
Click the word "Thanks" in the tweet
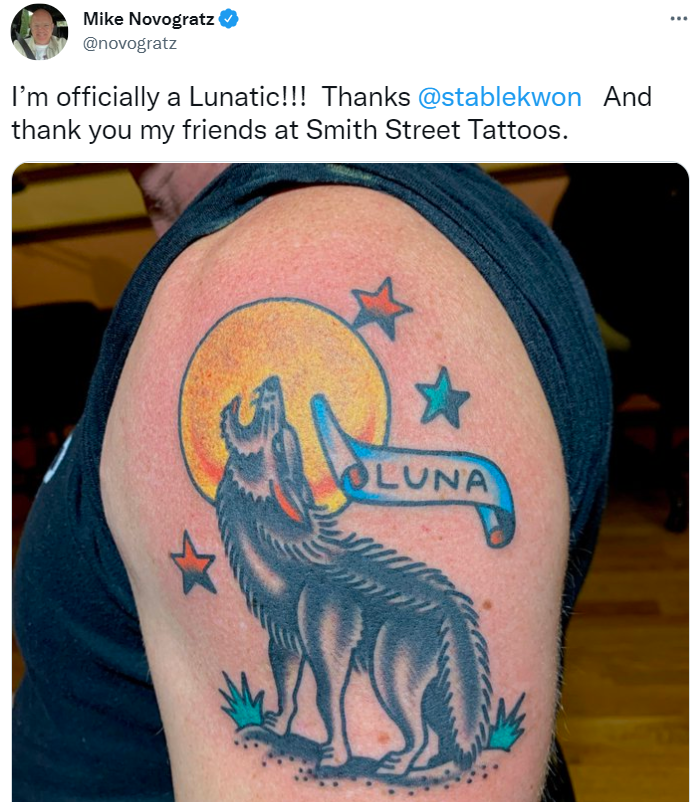(x=366, y=97)
